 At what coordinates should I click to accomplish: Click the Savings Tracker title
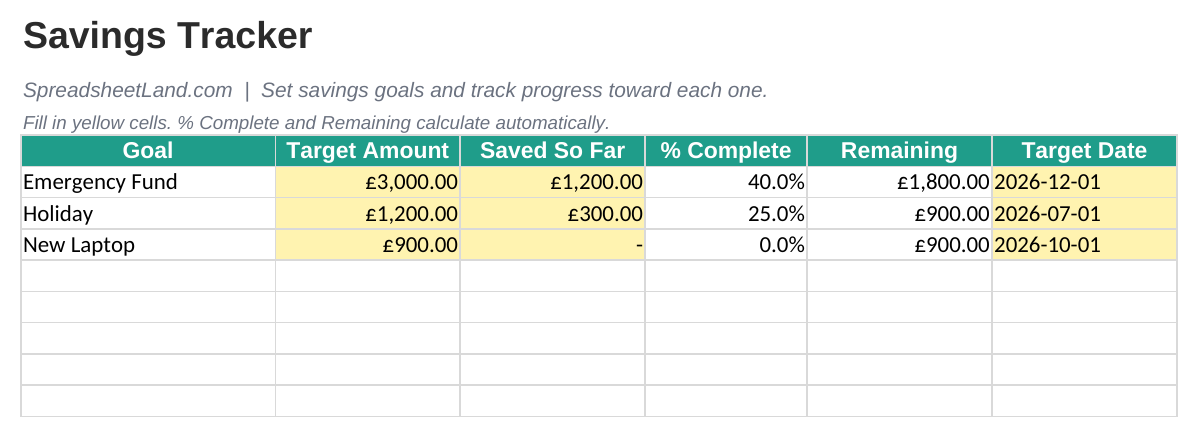[167, 36]
